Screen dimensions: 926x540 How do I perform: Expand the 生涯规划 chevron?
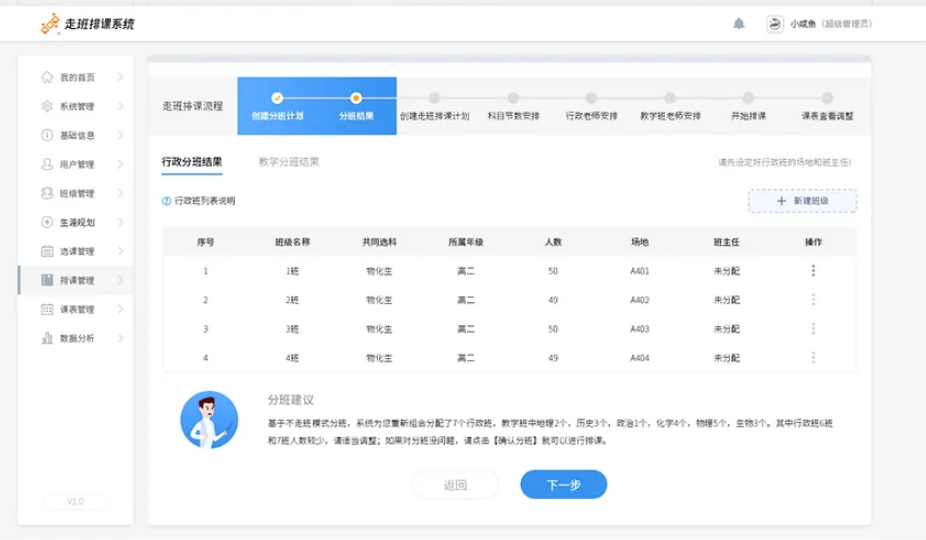click(x=120, y=222)
